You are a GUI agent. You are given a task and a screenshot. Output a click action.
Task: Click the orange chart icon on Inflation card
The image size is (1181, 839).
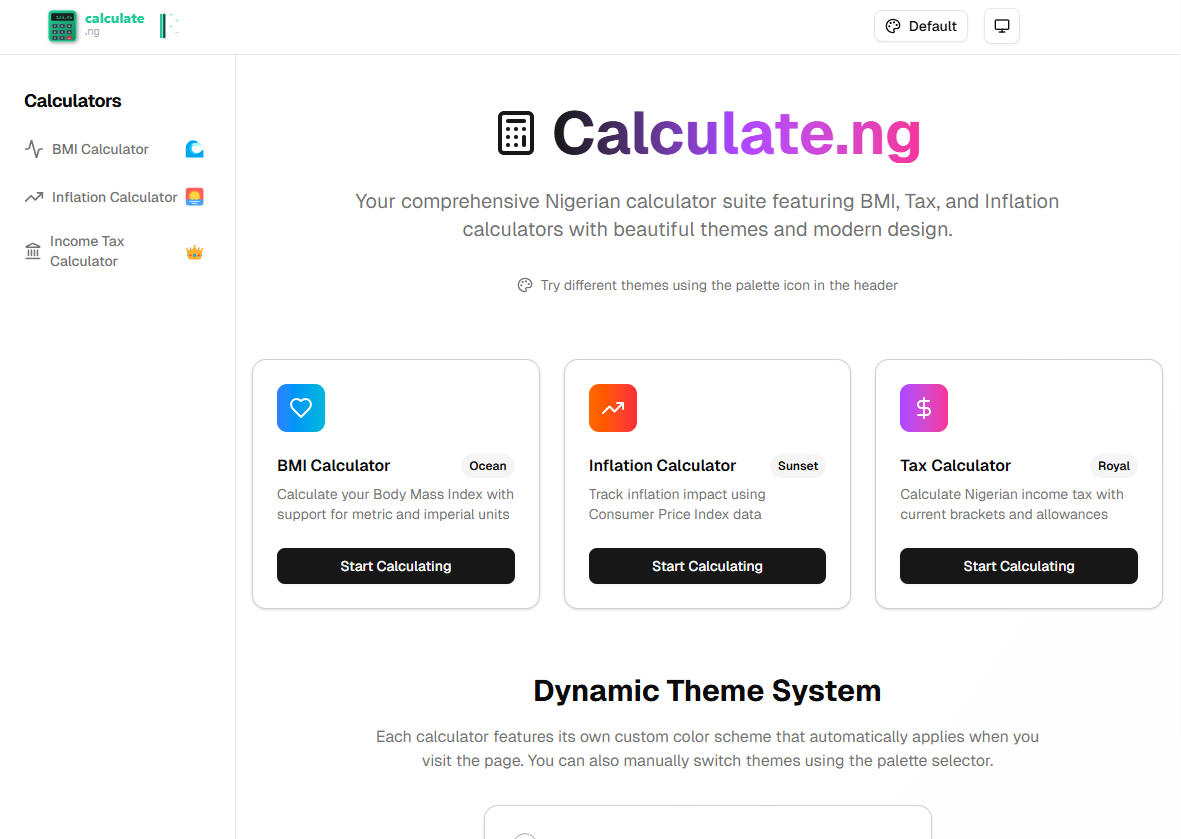[x=612, y=408]
